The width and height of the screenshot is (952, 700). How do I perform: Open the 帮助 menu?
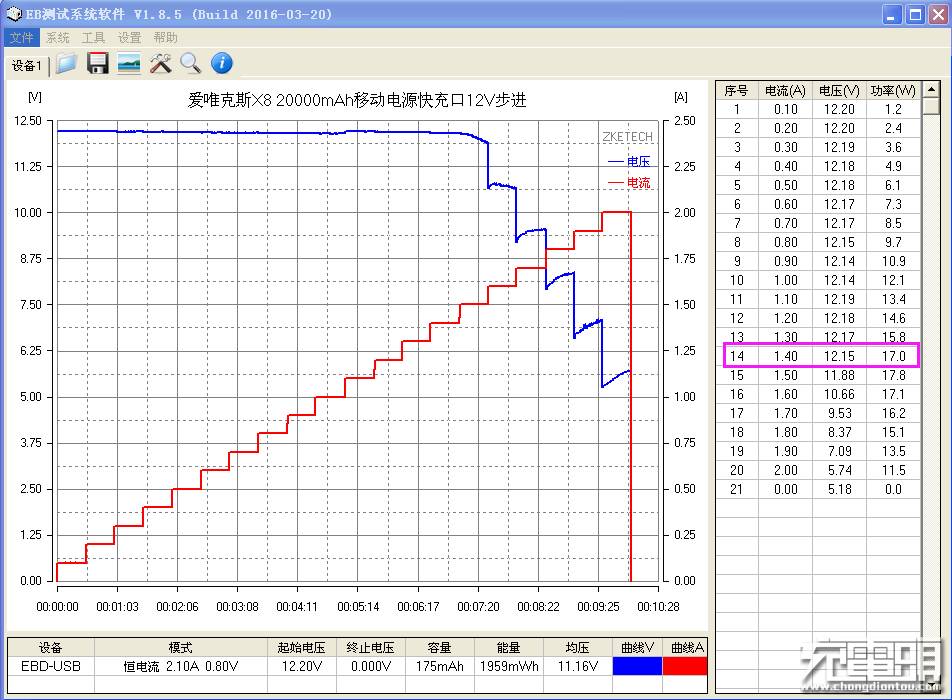click(165, 38)
